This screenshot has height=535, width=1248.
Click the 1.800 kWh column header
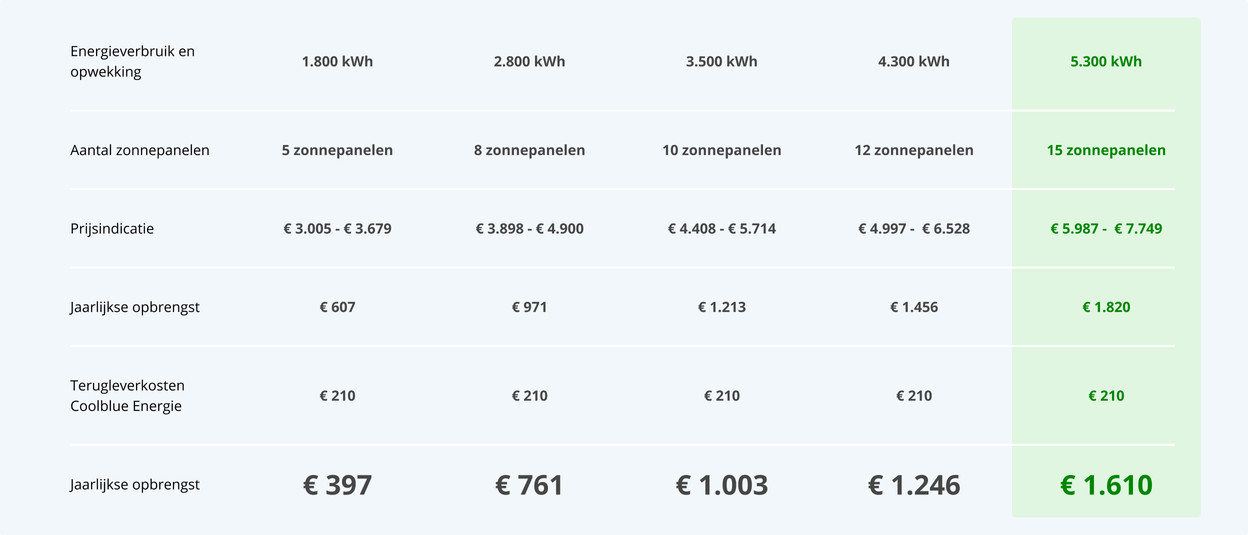[337, 62]
